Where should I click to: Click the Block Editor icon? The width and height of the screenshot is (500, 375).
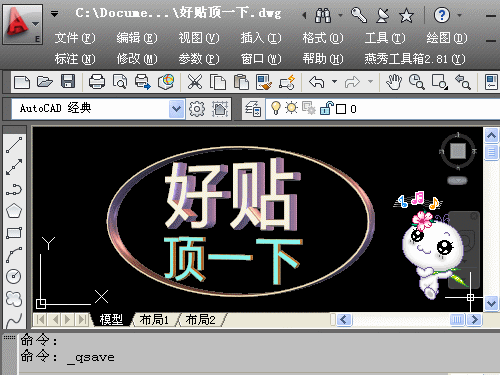[287, 82]
